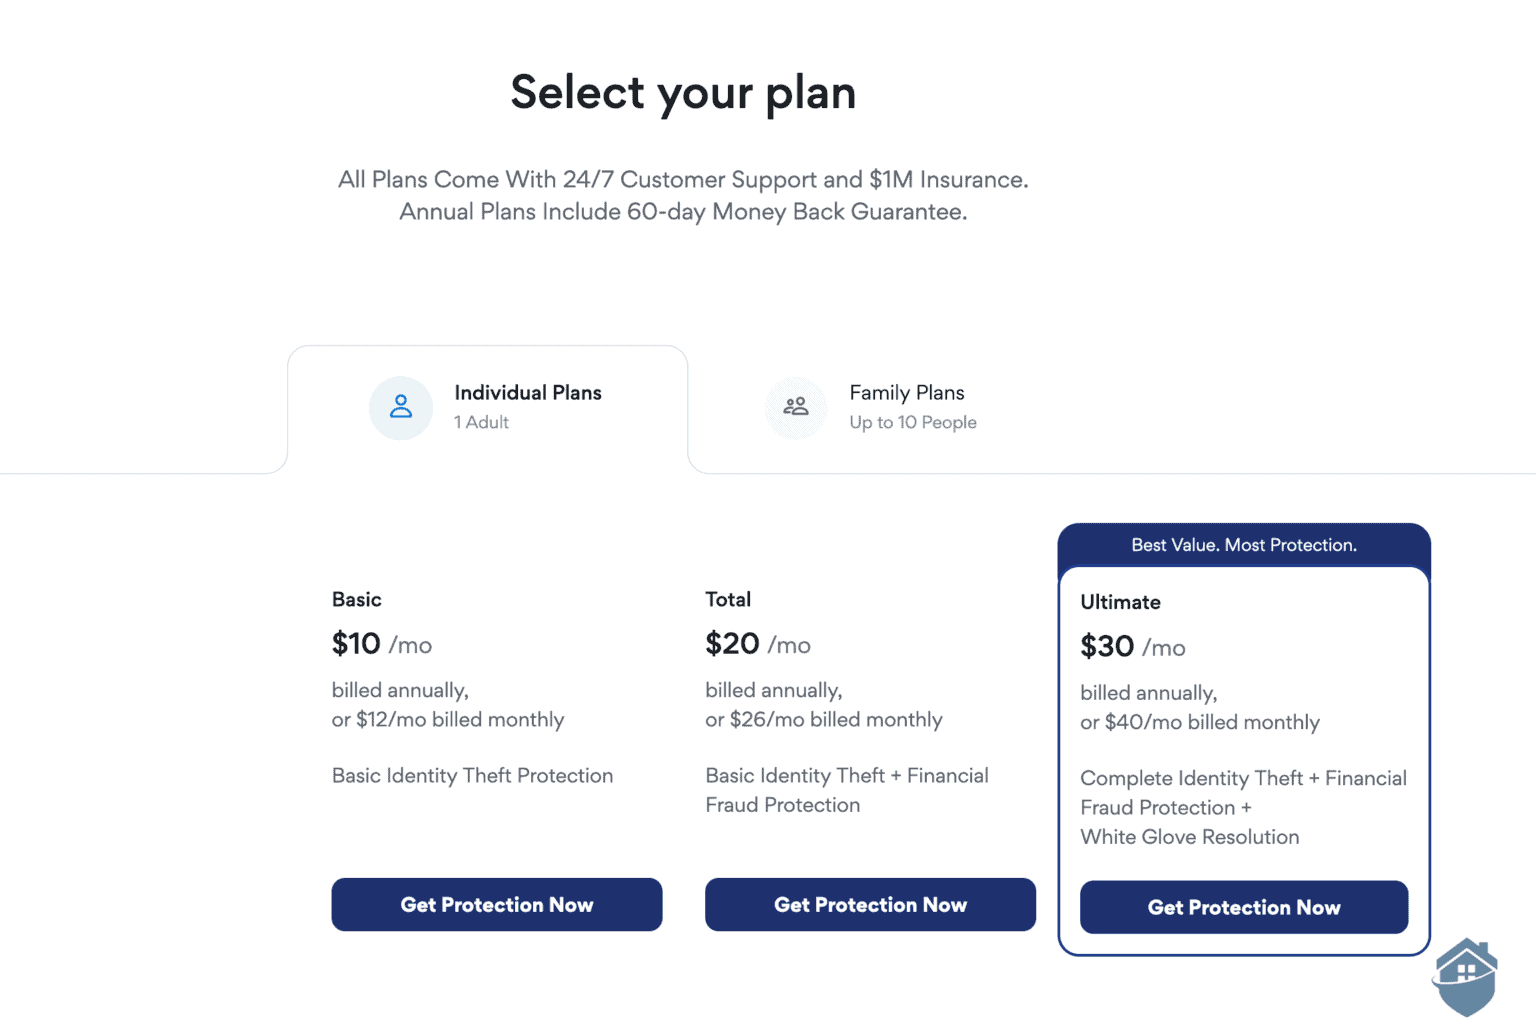Viewport: 1536px width, 1034px height.
Task: Click the Best Value. Most Protection banner
Action: tap(1243, 545)
